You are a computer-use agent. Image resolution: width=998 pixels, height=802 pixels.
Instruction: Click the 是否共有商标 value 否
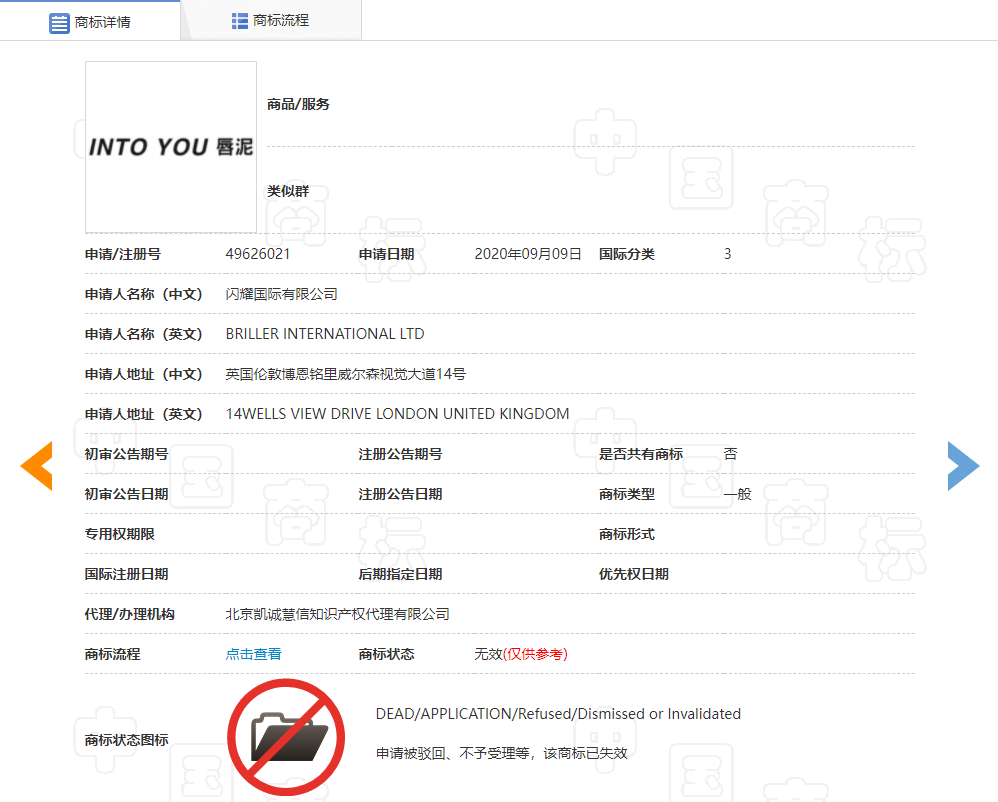click(730, 453)
